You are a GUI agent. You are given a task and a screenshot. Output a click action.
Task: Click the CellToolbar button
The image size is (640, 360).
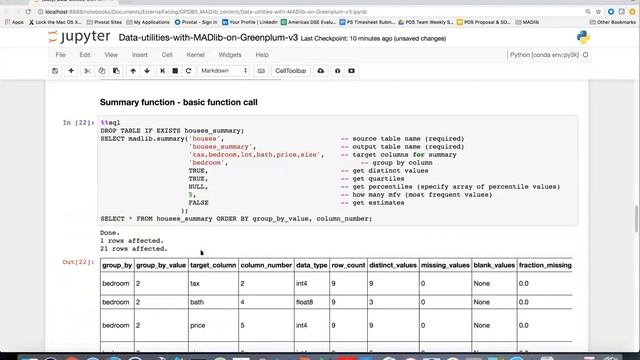291,71
